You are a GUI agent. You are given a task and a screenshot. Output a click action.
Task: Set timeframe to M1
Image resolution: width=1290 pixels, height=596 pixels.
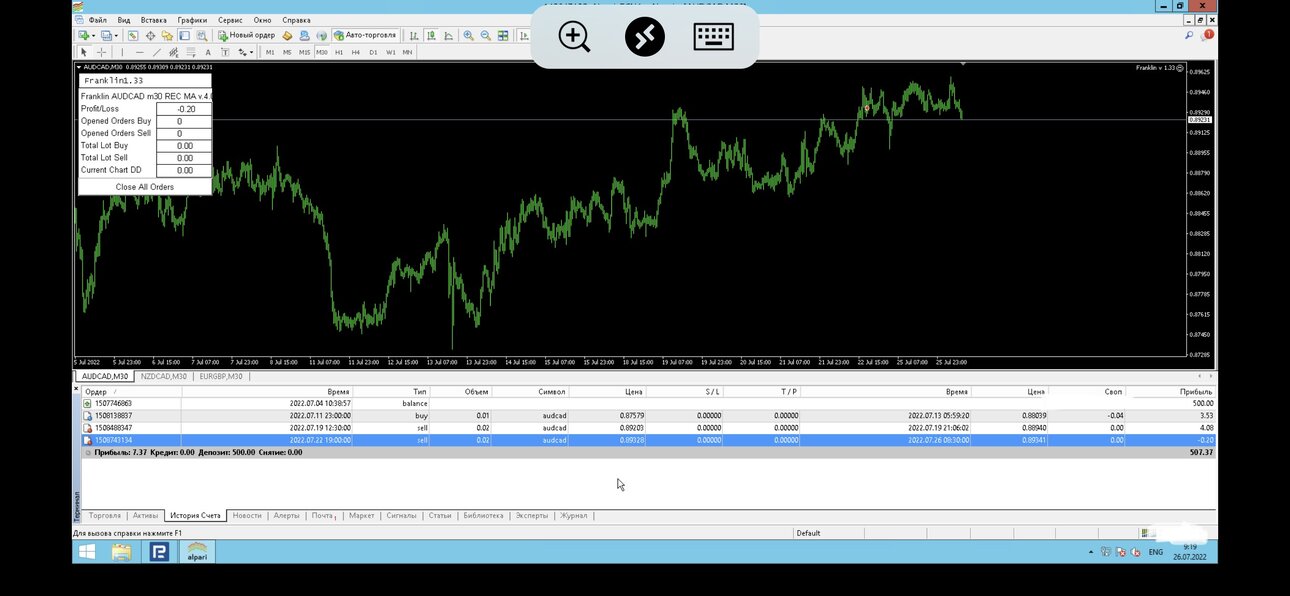pyautogui.click(x=270, y=52)
